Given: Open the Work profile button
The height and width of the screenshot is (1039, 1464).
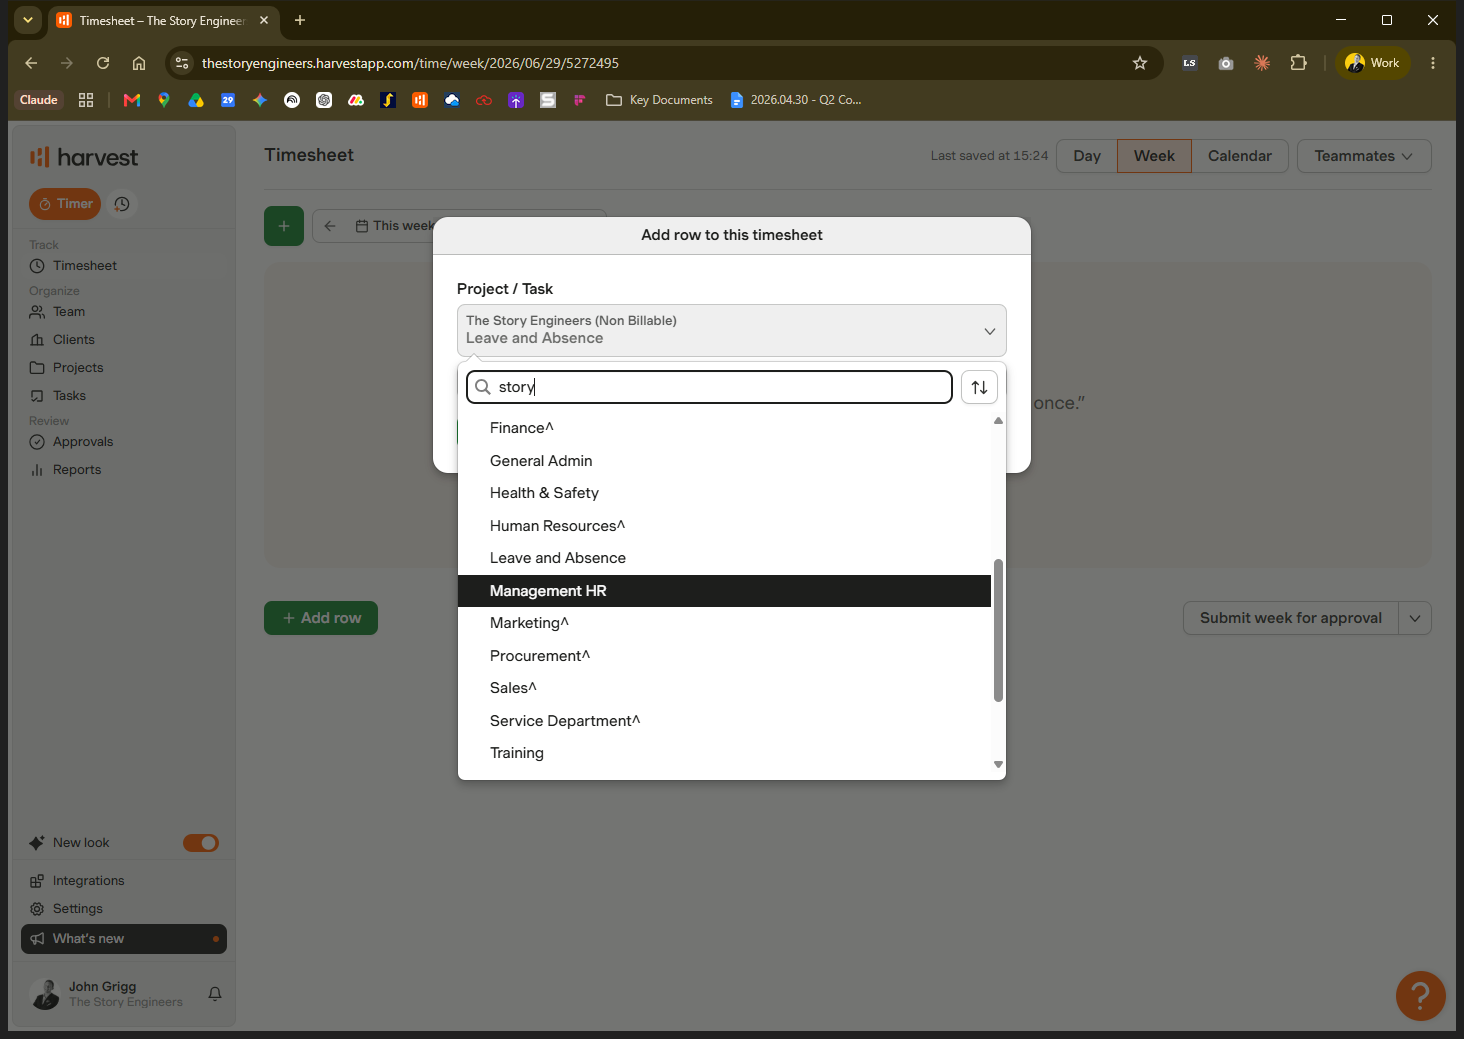Looking at the screenshot, I should [x=1373, y=63].
